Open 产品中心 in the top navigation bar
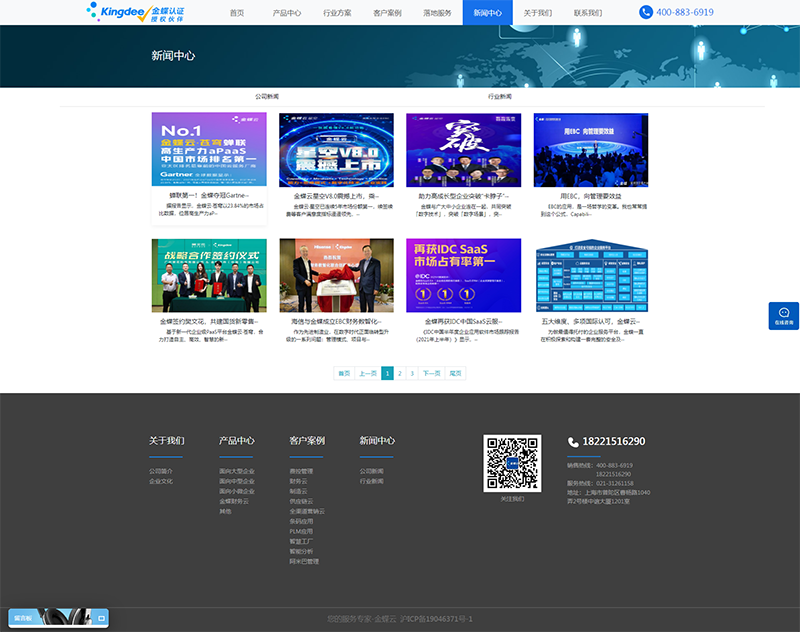The height and width of the screenshot is (632, 800). click(287, 13)
